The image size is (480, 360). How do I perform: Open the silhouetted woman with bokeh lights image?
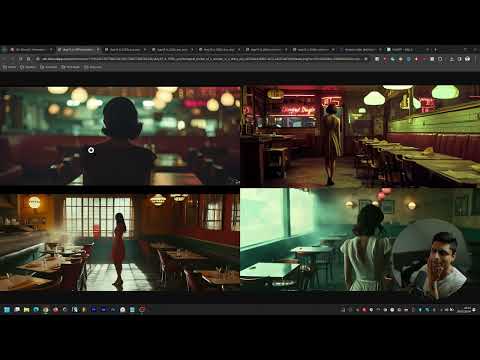click(x=120, y=136)
